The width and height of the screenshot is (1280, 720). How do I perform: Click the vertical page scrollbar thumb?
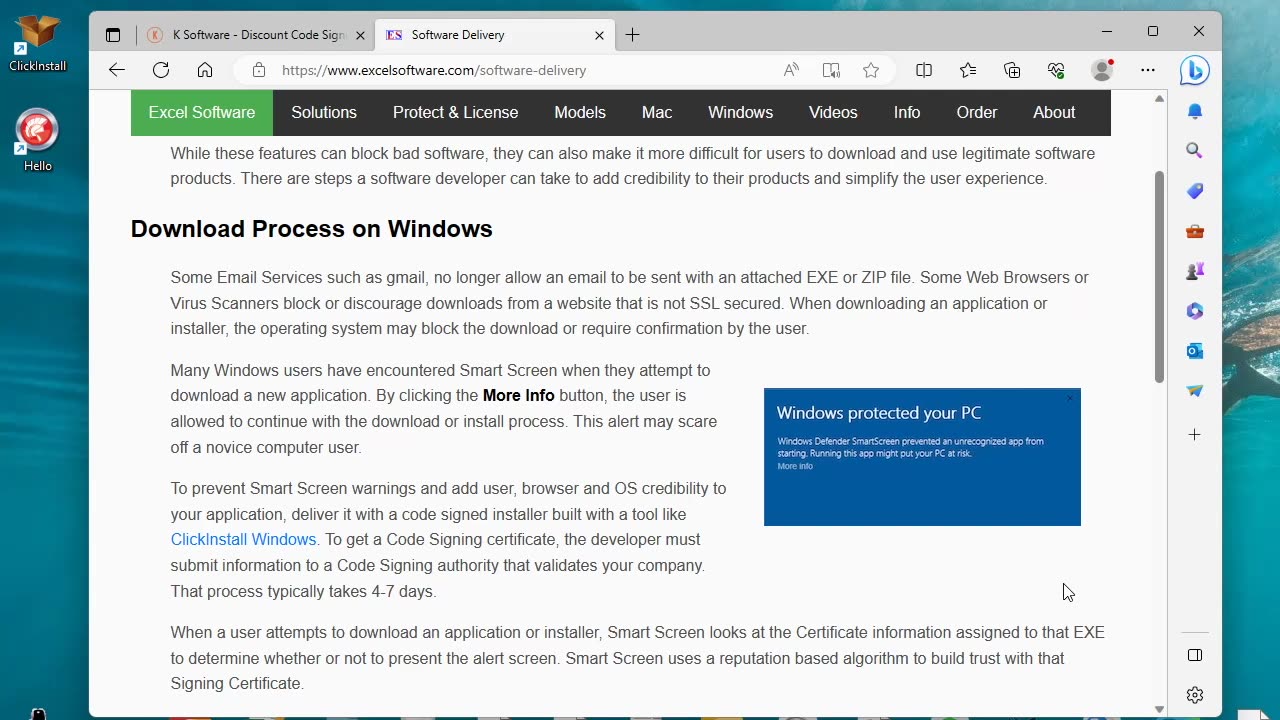(x=1160, y=277)
